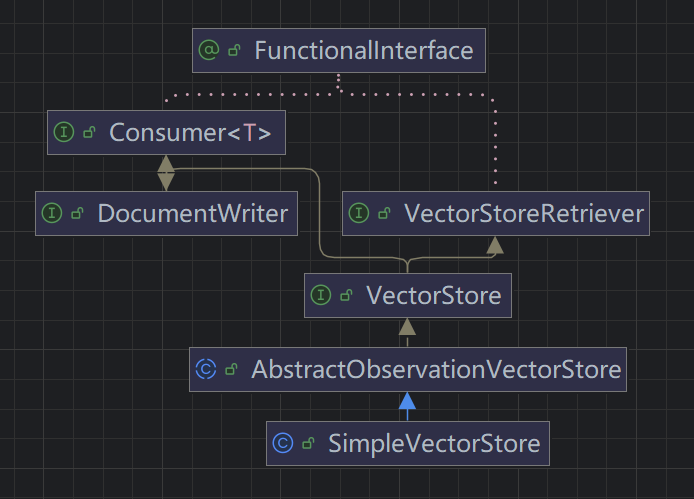Click the public lock icon on VectorStoreRetriever

pyautogui.click(x=384, y=214)
